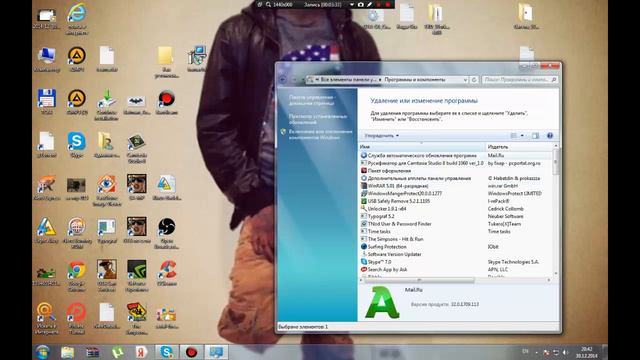Open the Упорядочить dropdown menu

(381, 136)
